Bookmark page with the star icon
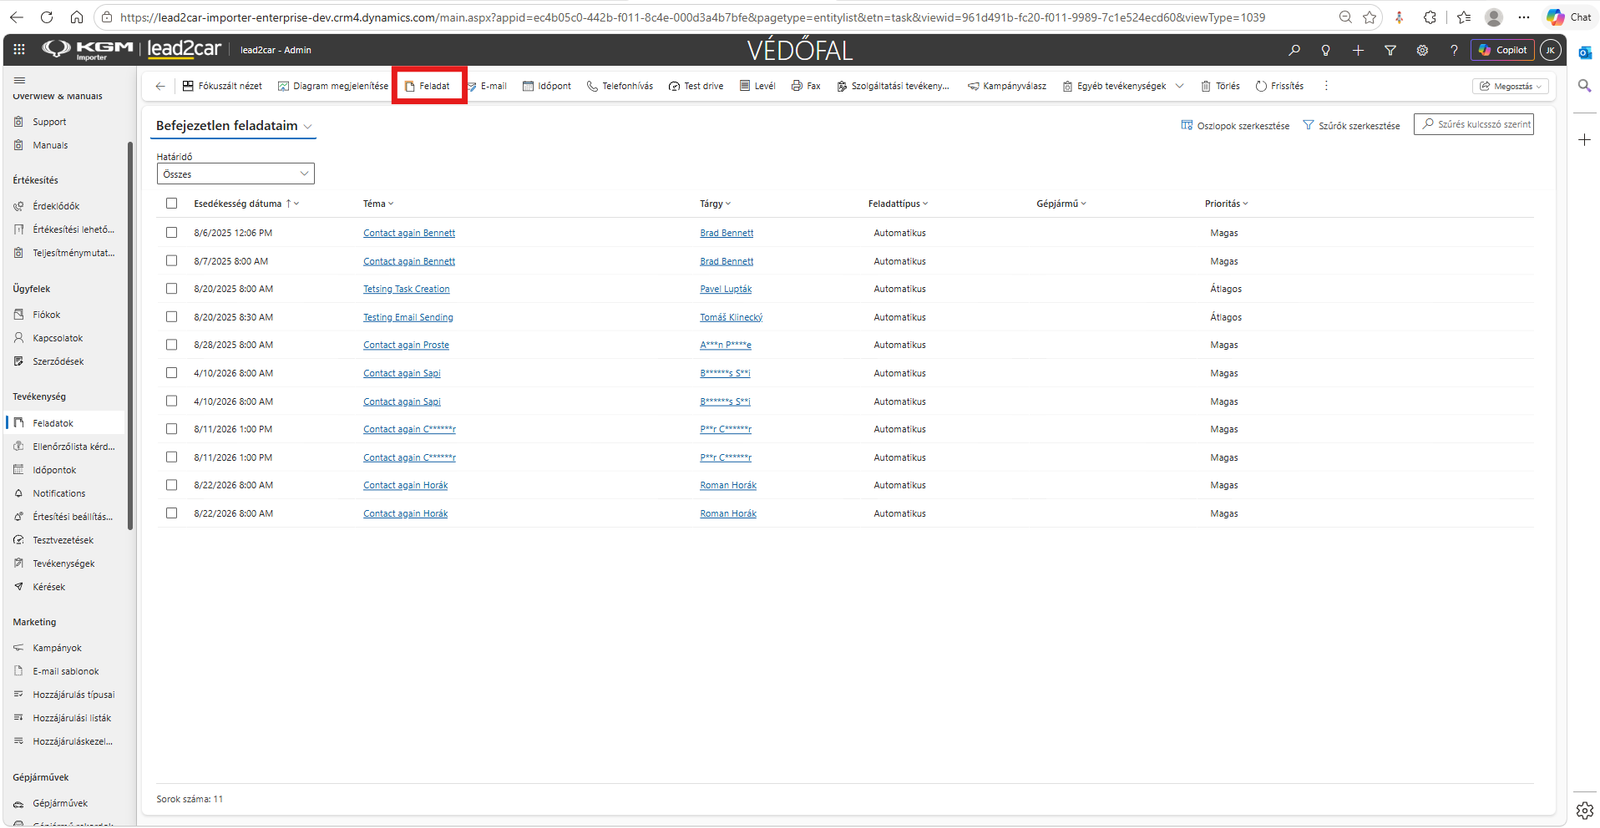 (x=1369, y=17)
